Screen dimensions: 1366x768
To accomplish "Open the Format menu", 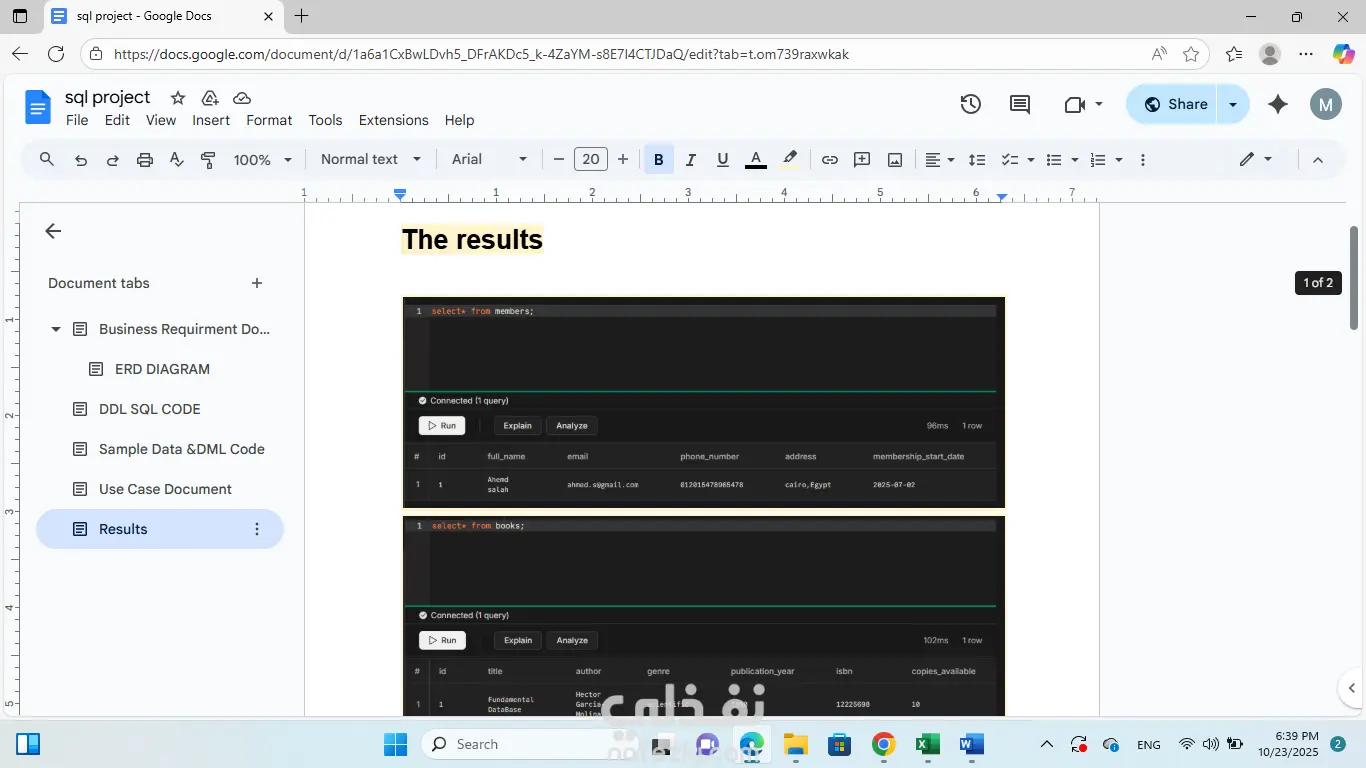I will click(269, 120).
